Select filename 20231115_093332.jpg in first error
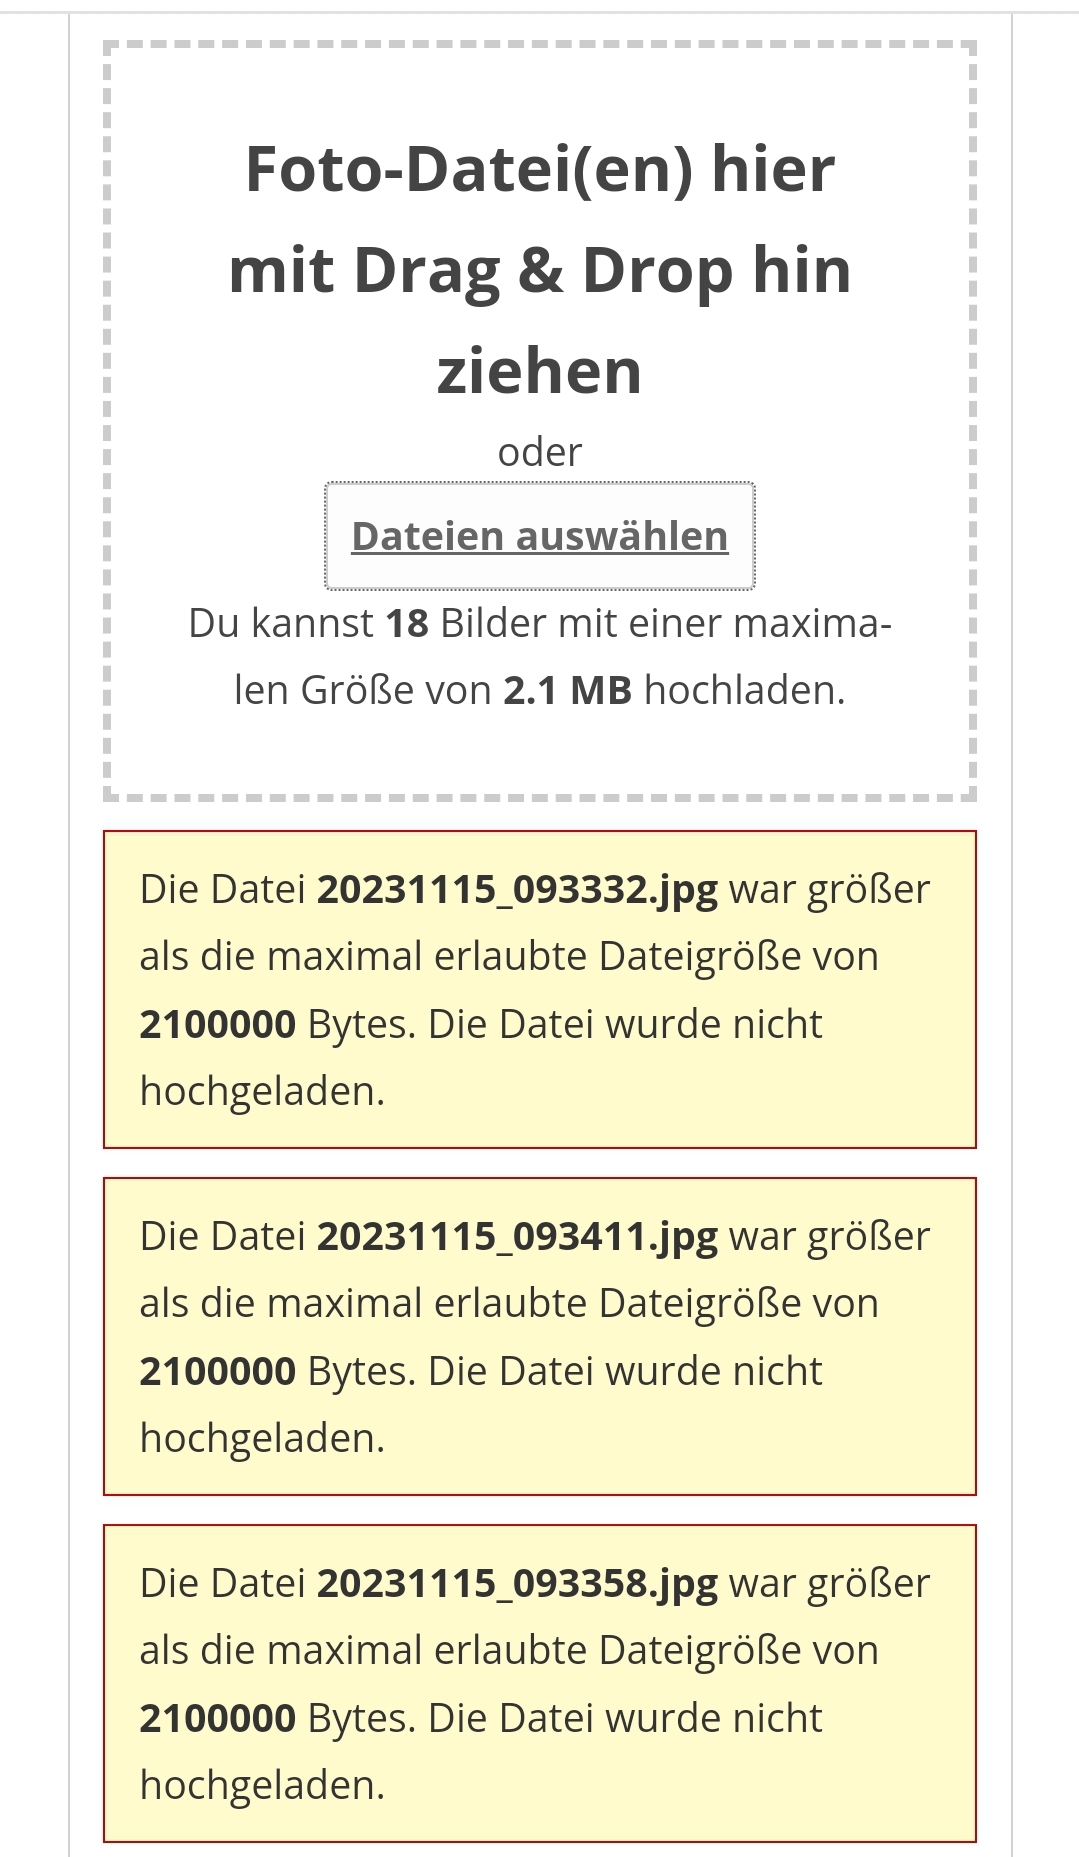The width and height of the screenshot is (1079, 1857). [517, 889]
